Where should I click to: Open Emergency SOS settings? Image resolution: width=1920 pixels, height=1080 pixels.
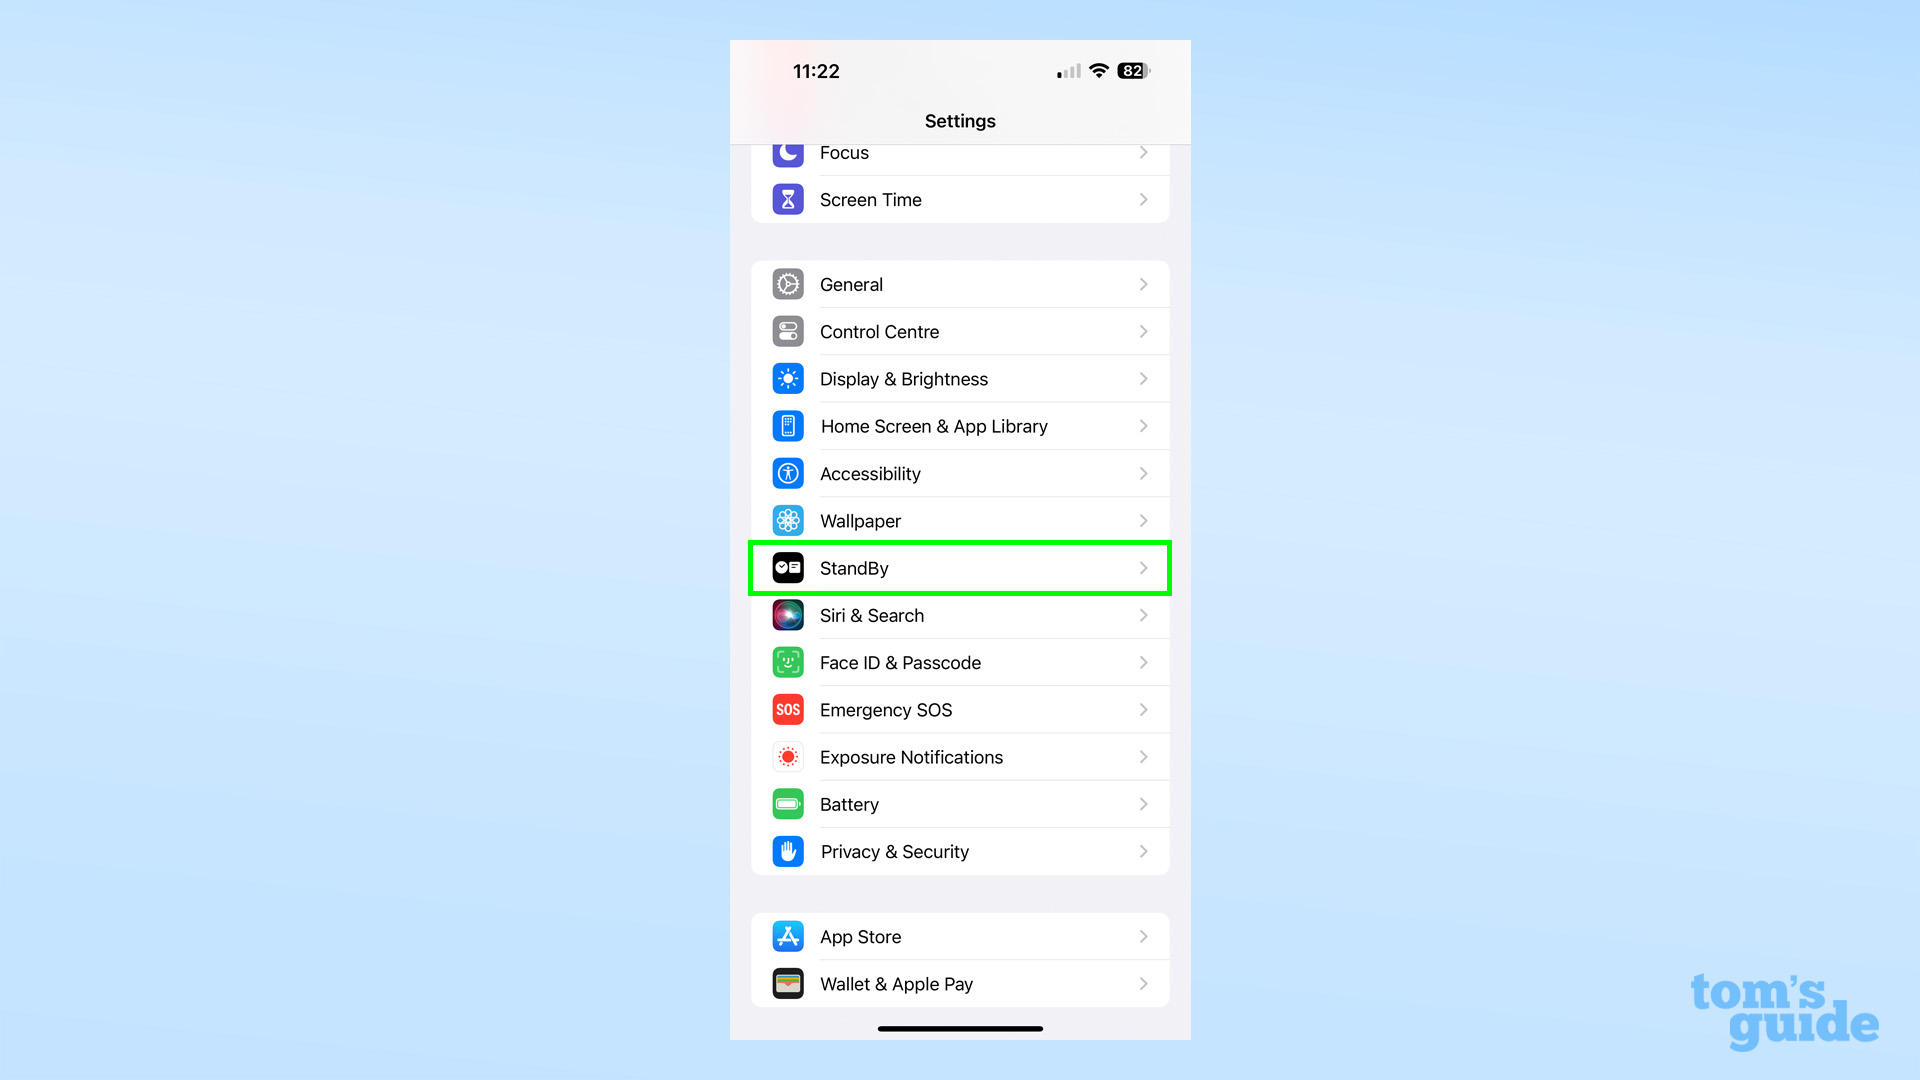960,709
